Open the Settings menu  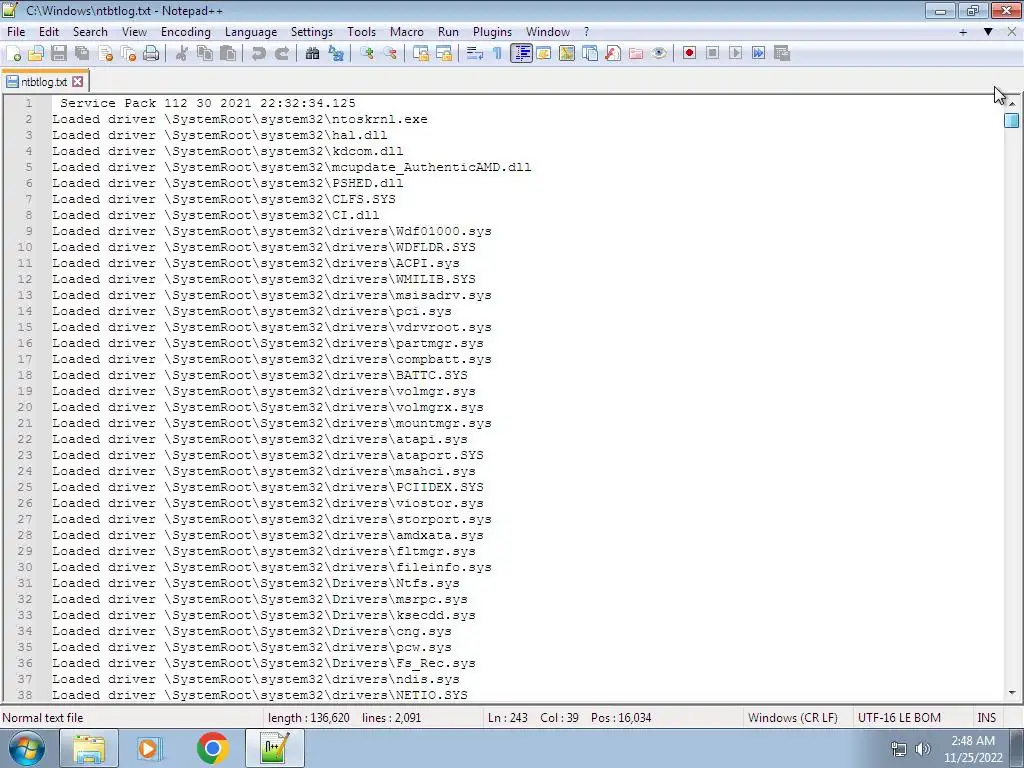[x=312, y=32]
